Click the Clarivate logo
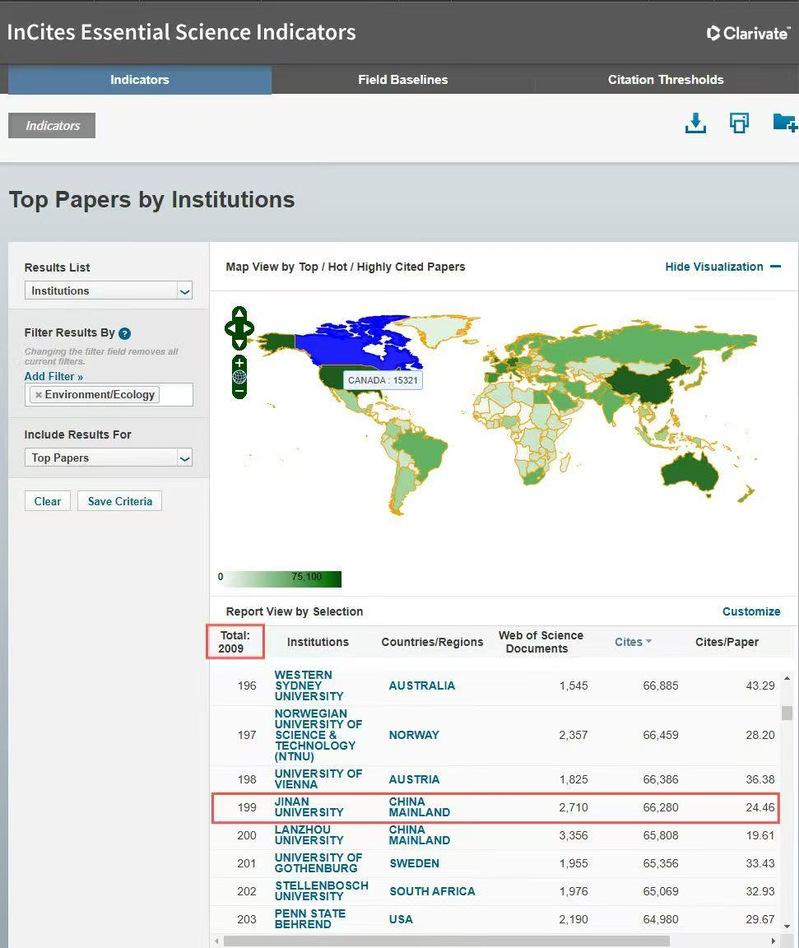Image resolution: width=799 pixels, height=948 pixels. (748, 33)
